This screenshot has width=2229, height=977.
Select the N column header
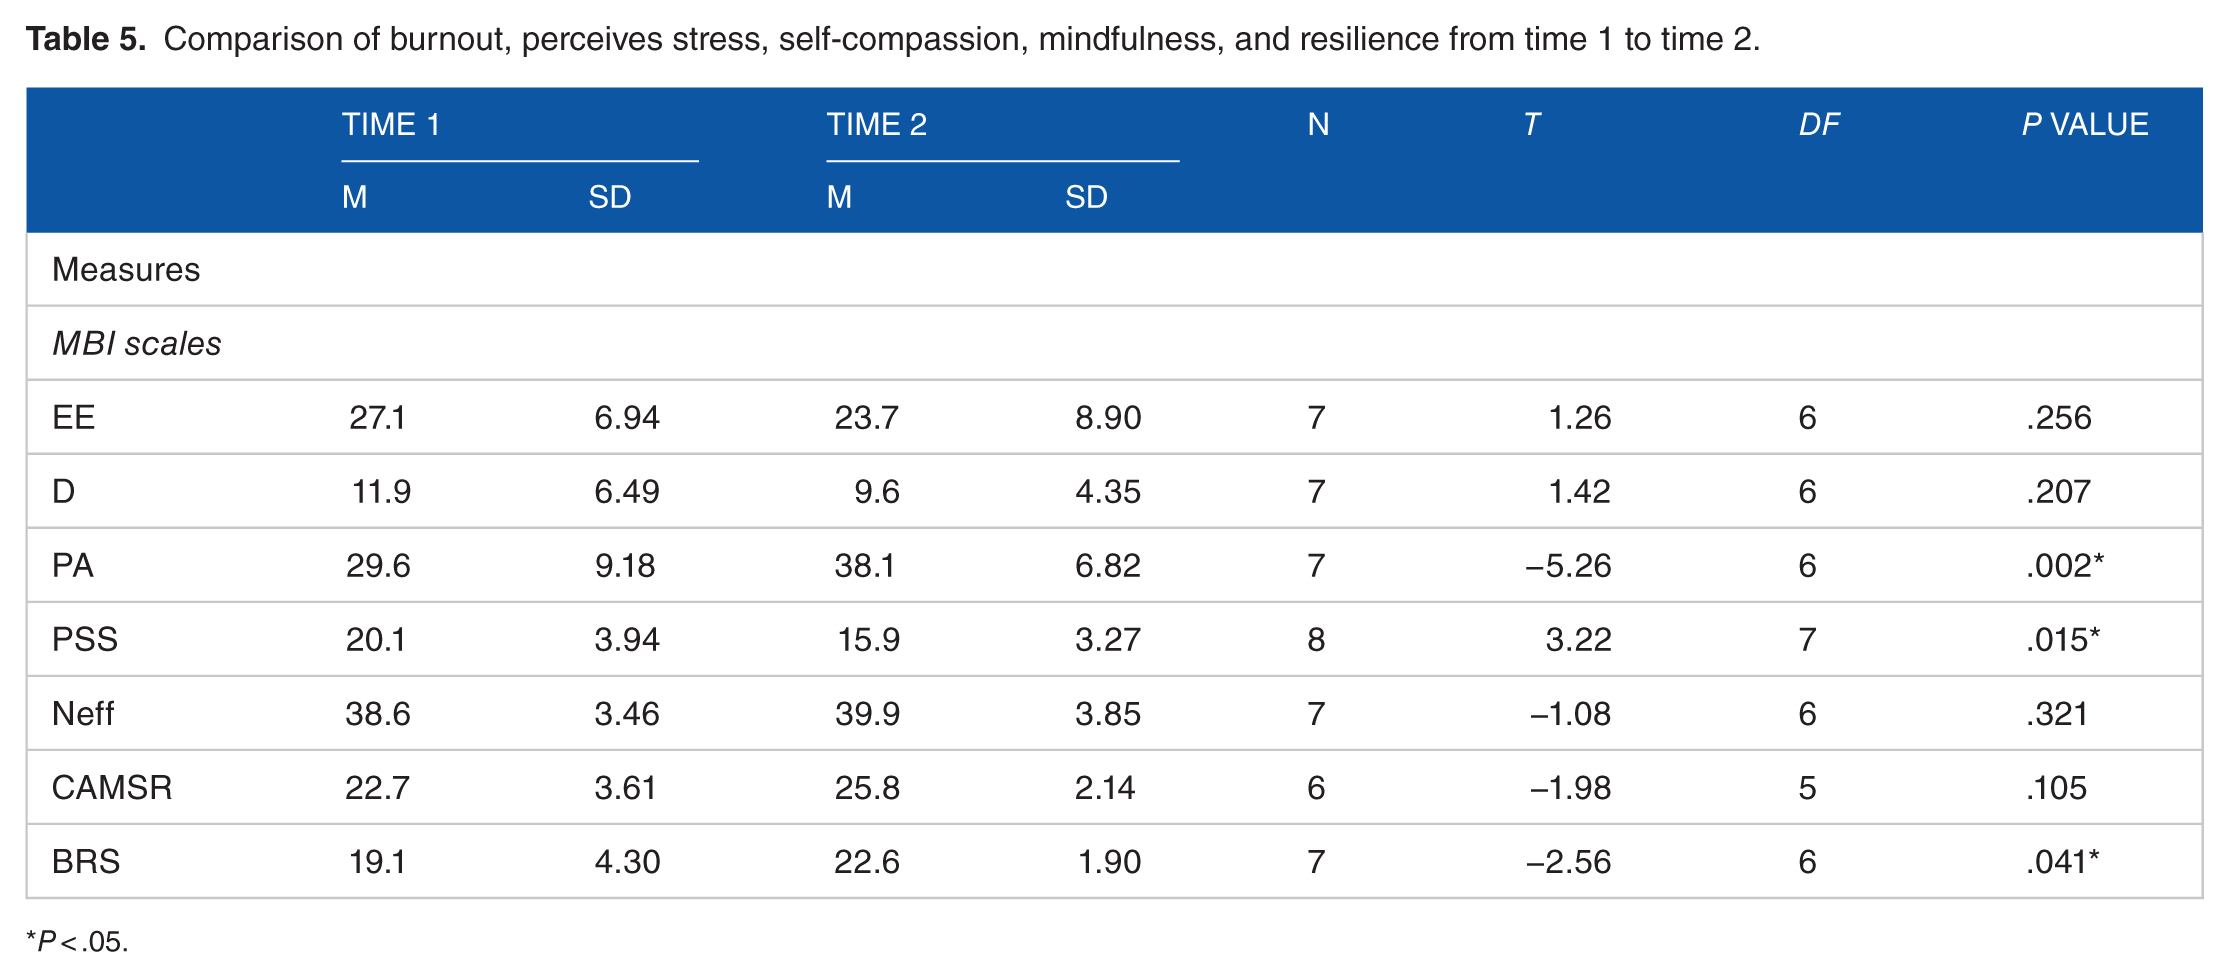(x=1318, y=124)
